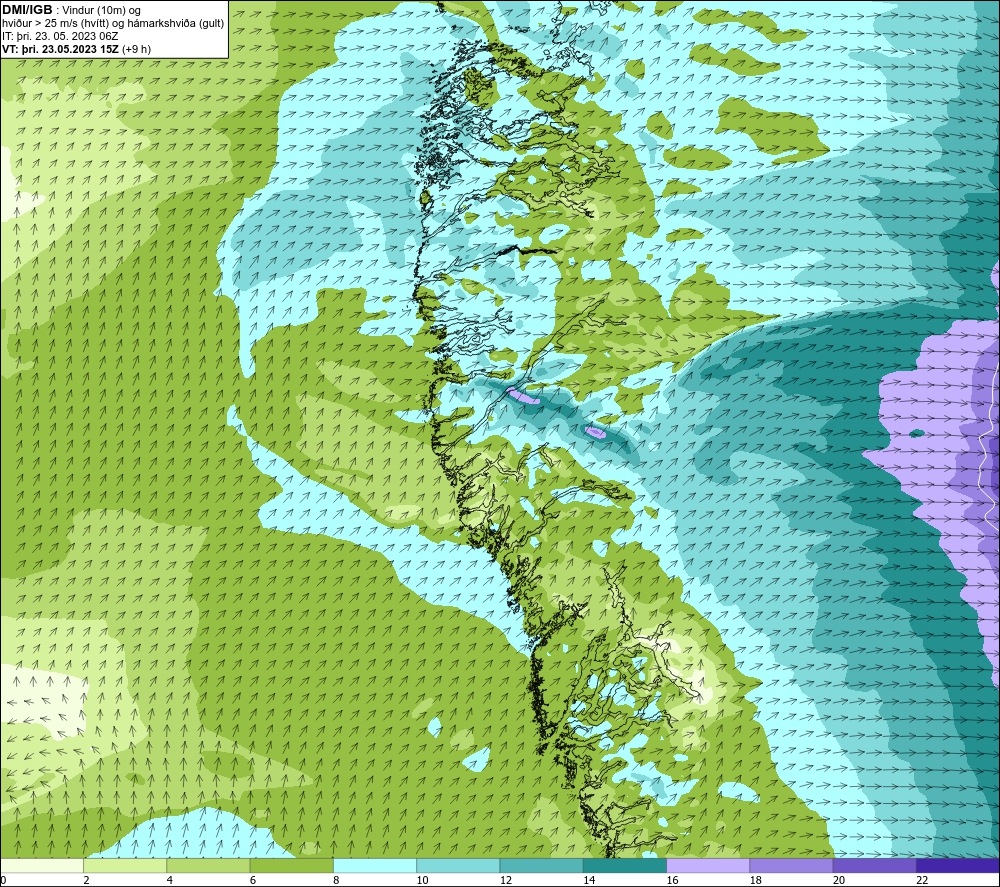
Task: Click the 0-2 m/s pale legend swatch
Action: click(x=41, y=865)
